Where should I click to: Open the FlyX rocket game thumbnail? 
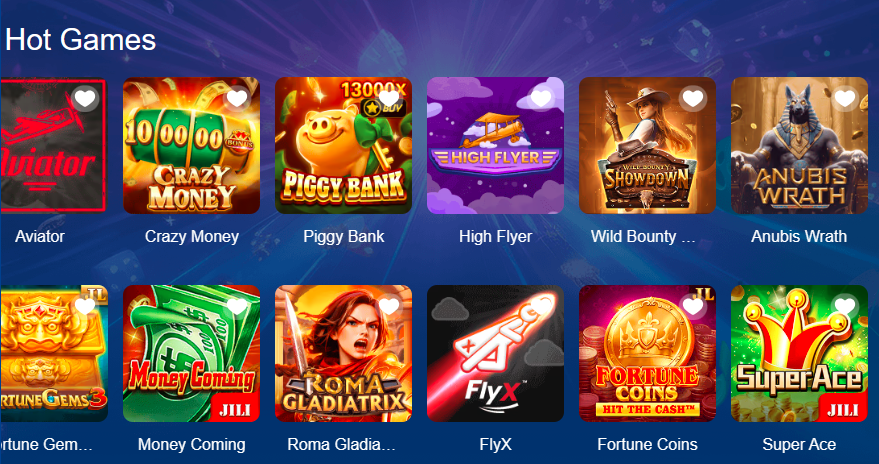point(496,354)
